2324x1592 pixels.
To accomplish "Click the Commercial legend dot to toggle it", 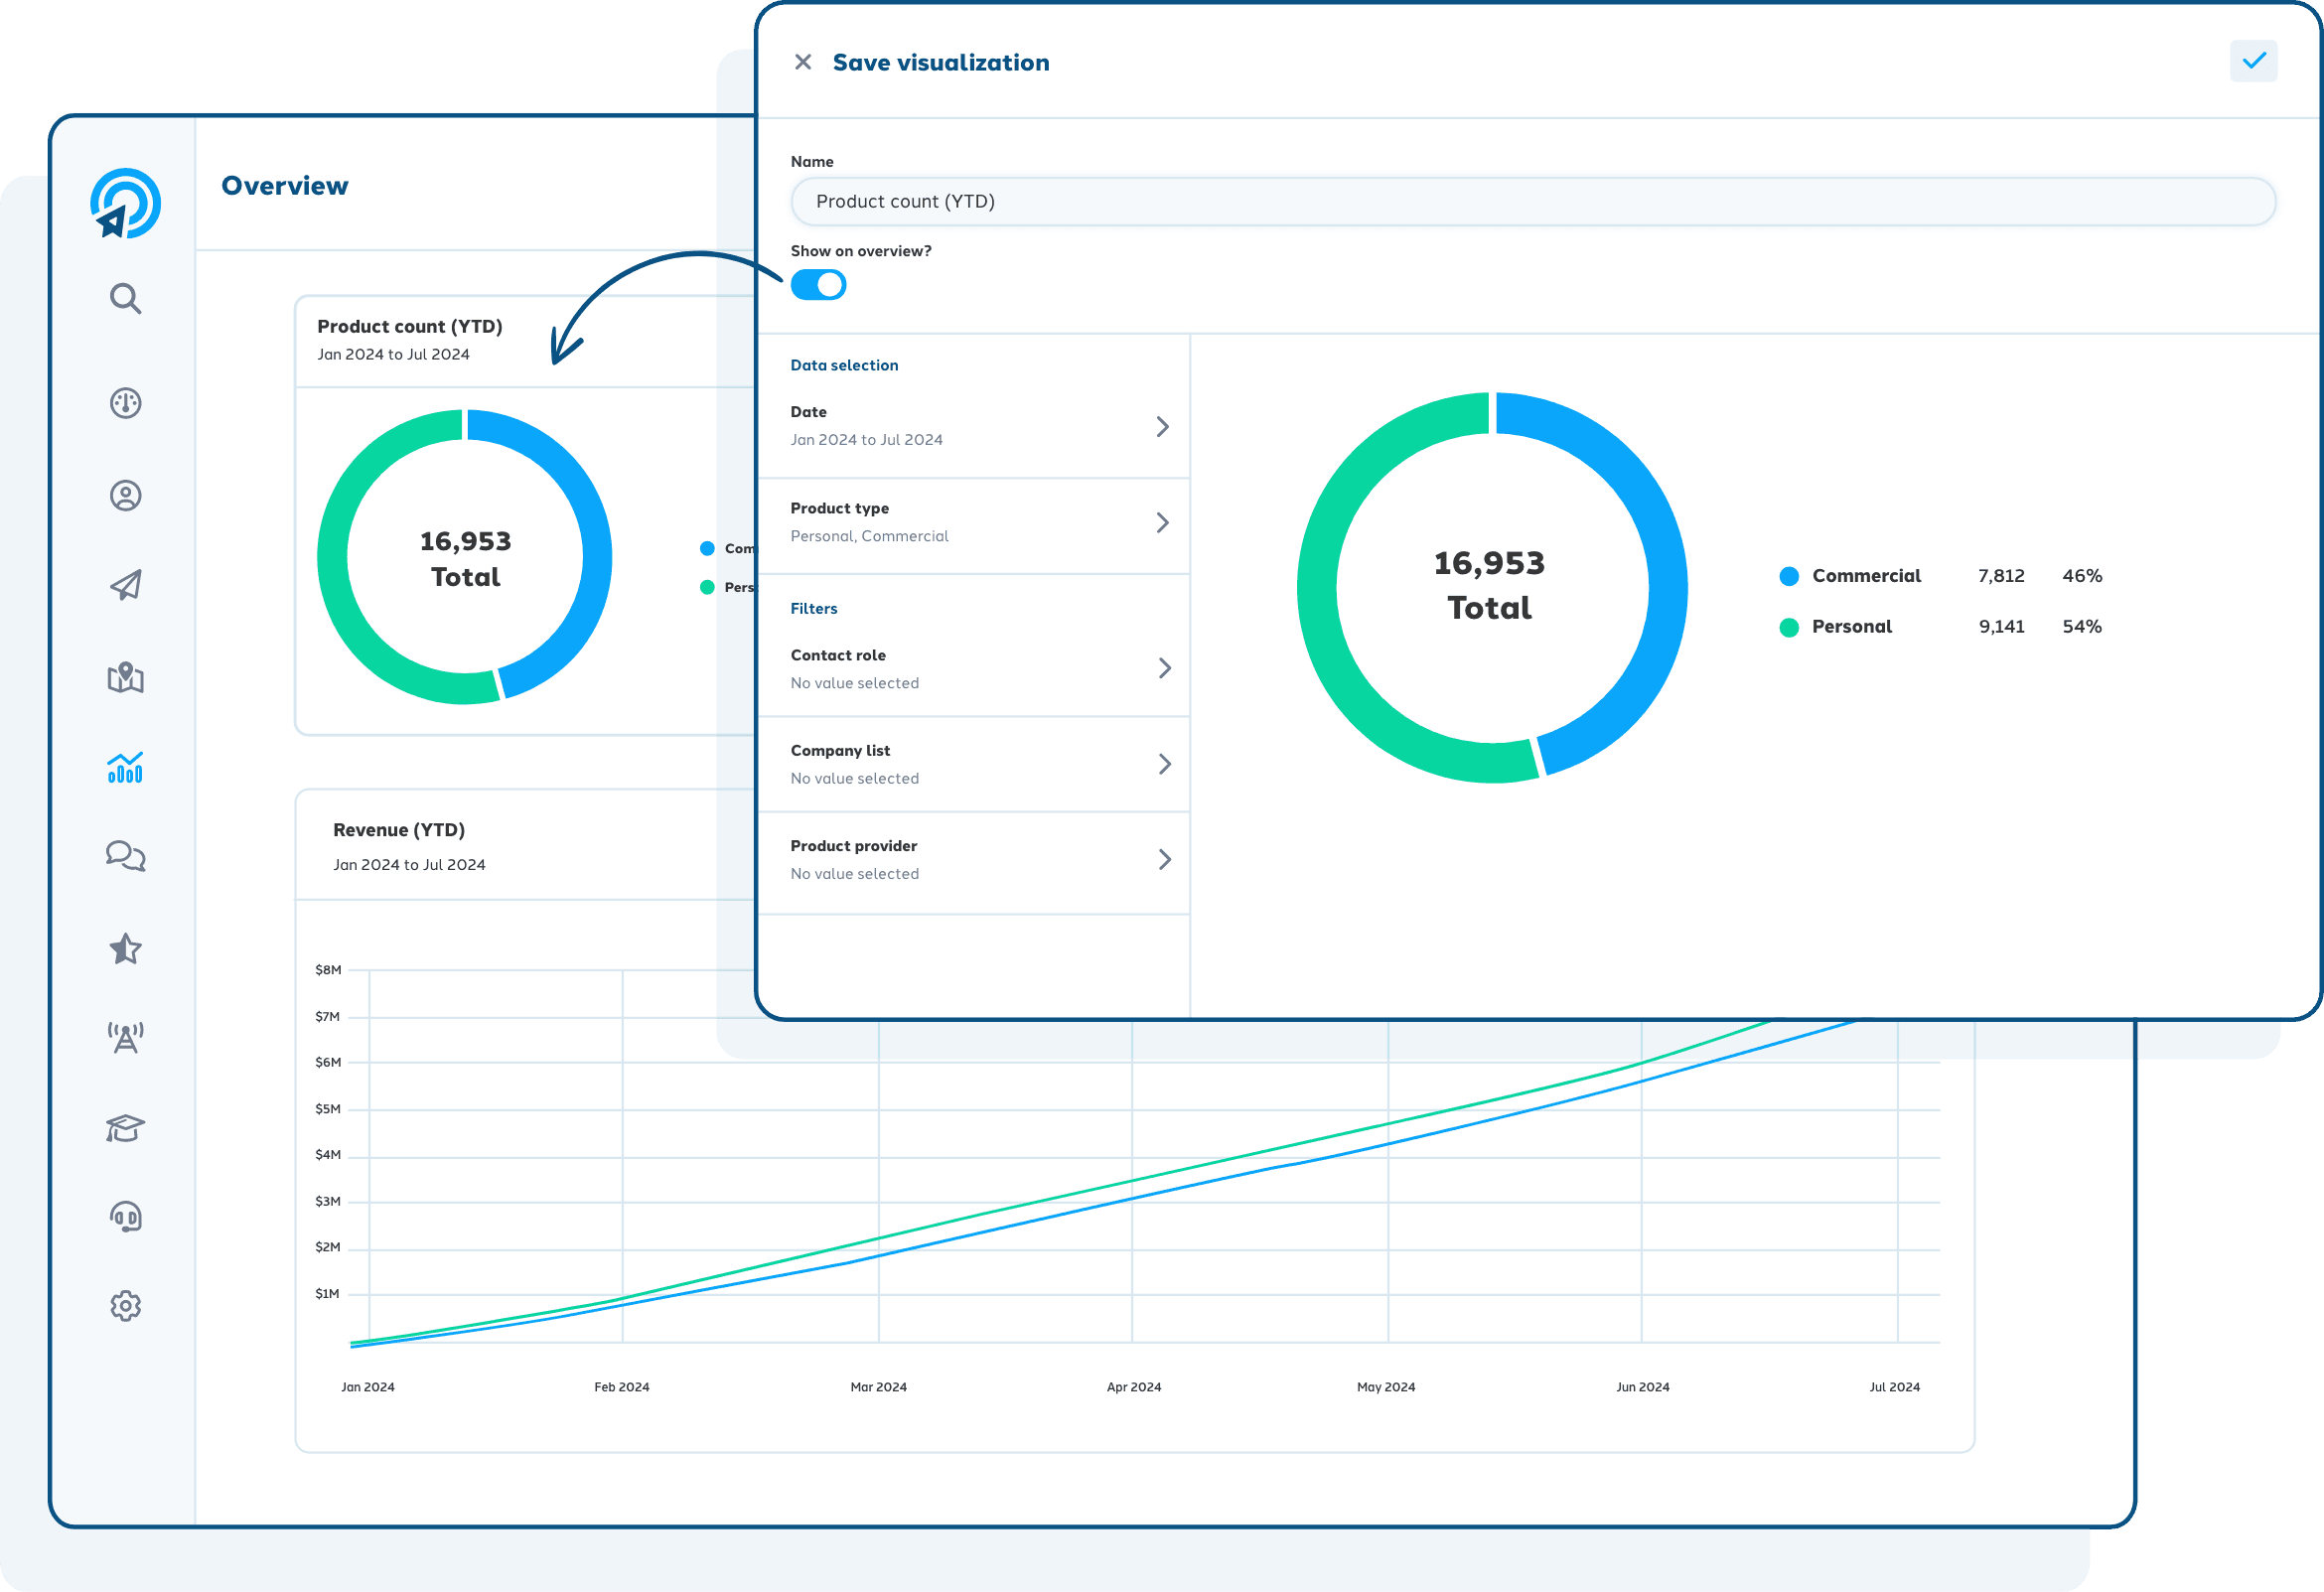I will [1788, 575].
